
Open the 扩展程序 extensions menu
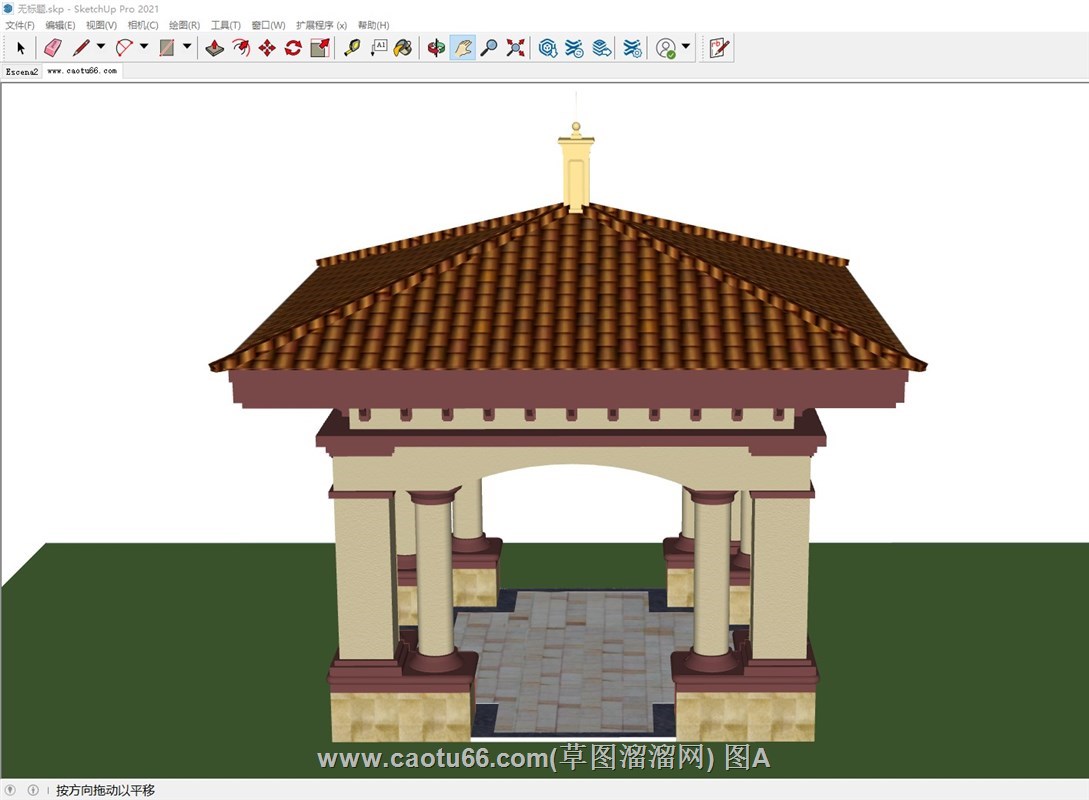(321, 25)
